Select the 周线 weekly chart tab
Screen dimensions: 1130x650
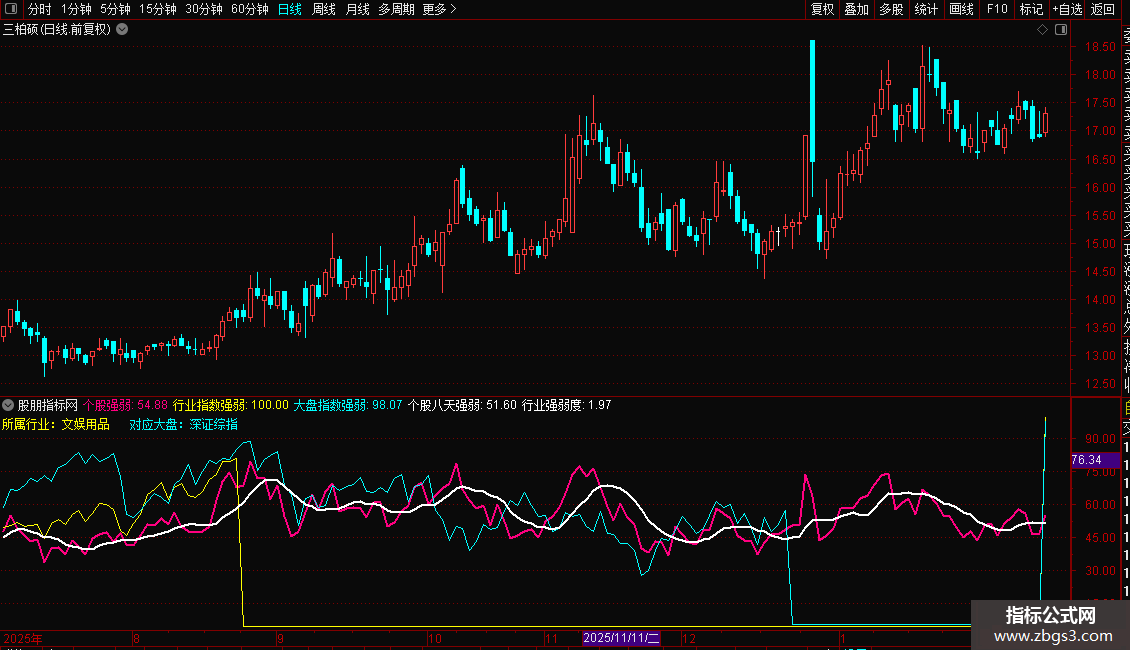tap(323, 9)
